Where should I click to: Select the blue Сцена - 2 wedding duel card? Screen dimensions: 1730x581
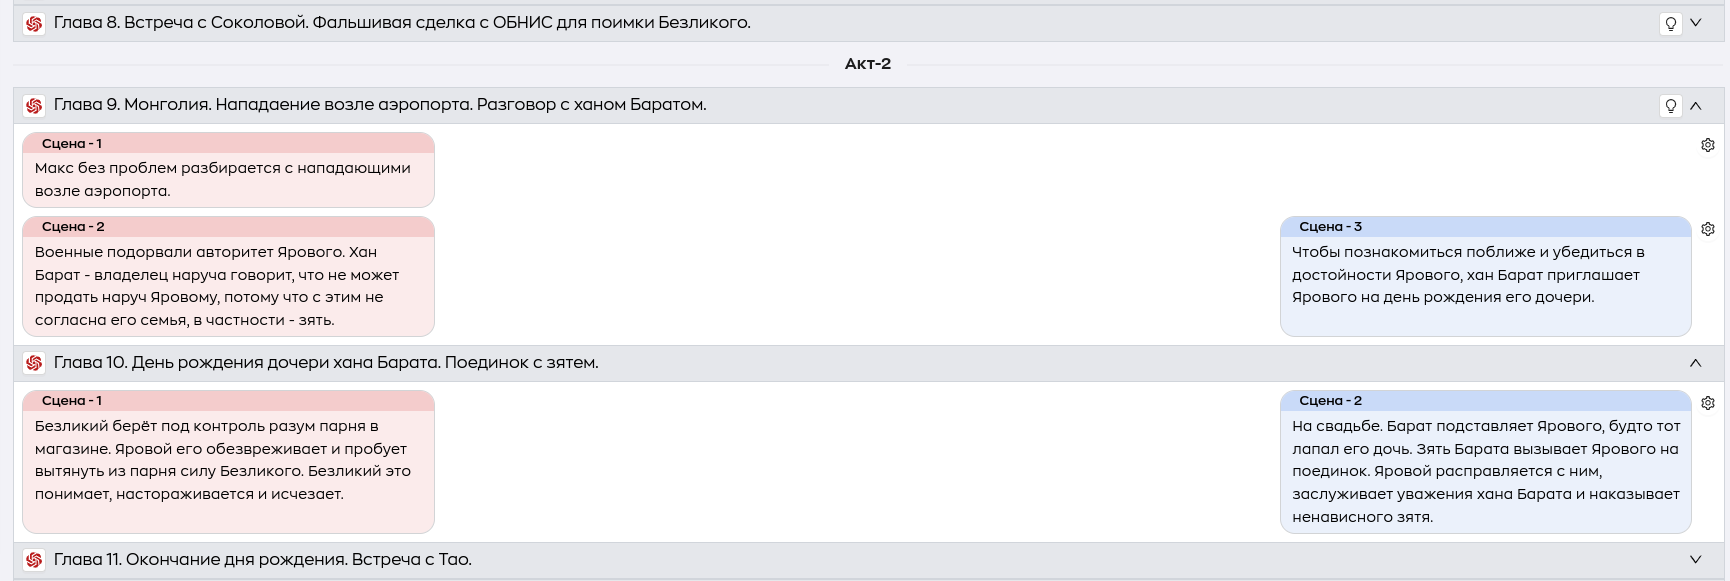point(1485,462)
